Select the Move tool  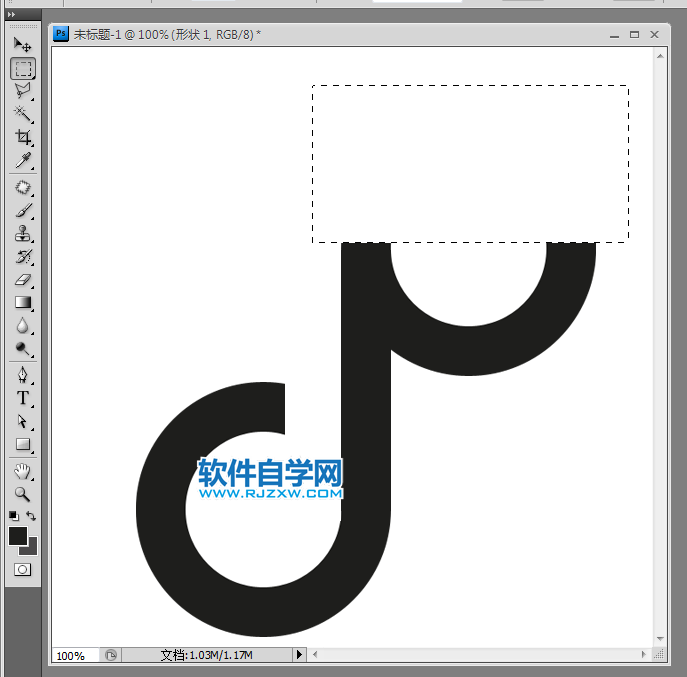tap(23, 45)
